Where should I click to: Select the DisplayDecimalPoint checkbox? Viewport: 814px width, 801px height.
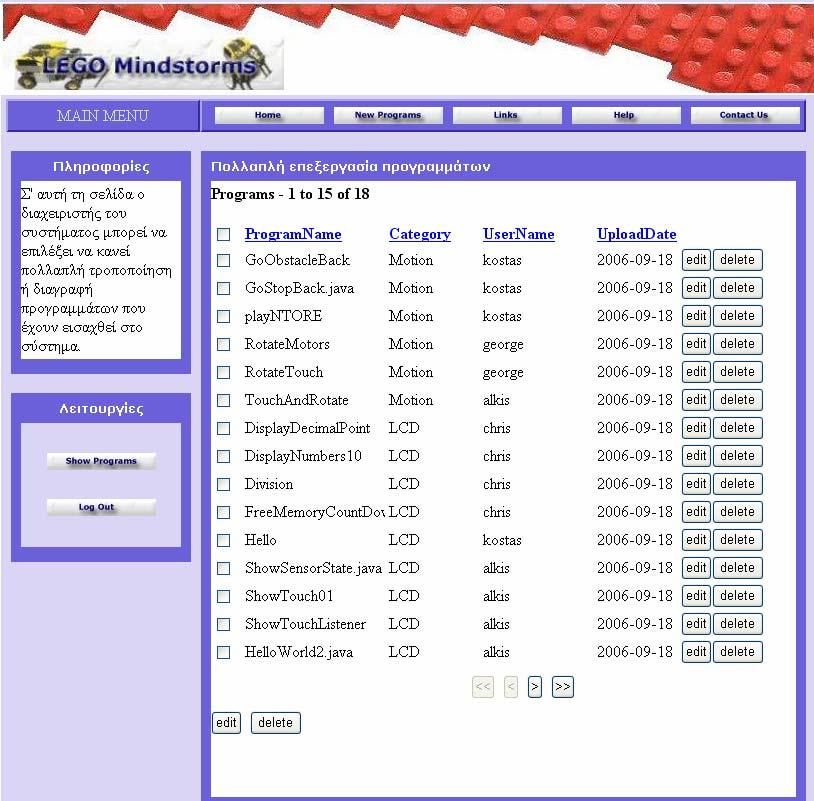223,428
